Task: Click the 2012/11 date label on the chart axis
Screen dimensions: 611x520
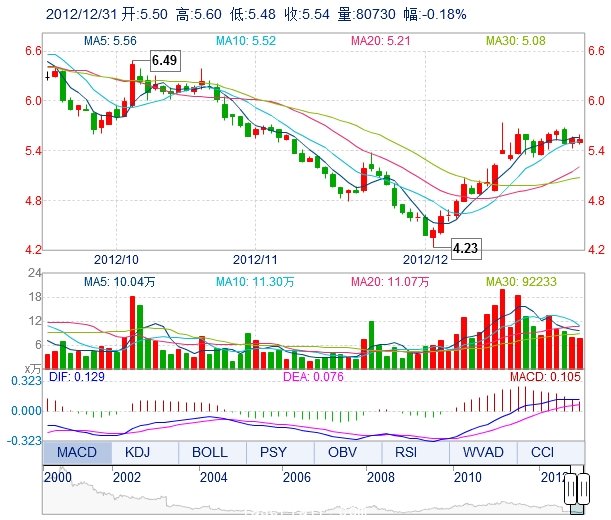Action: point(253,257)
